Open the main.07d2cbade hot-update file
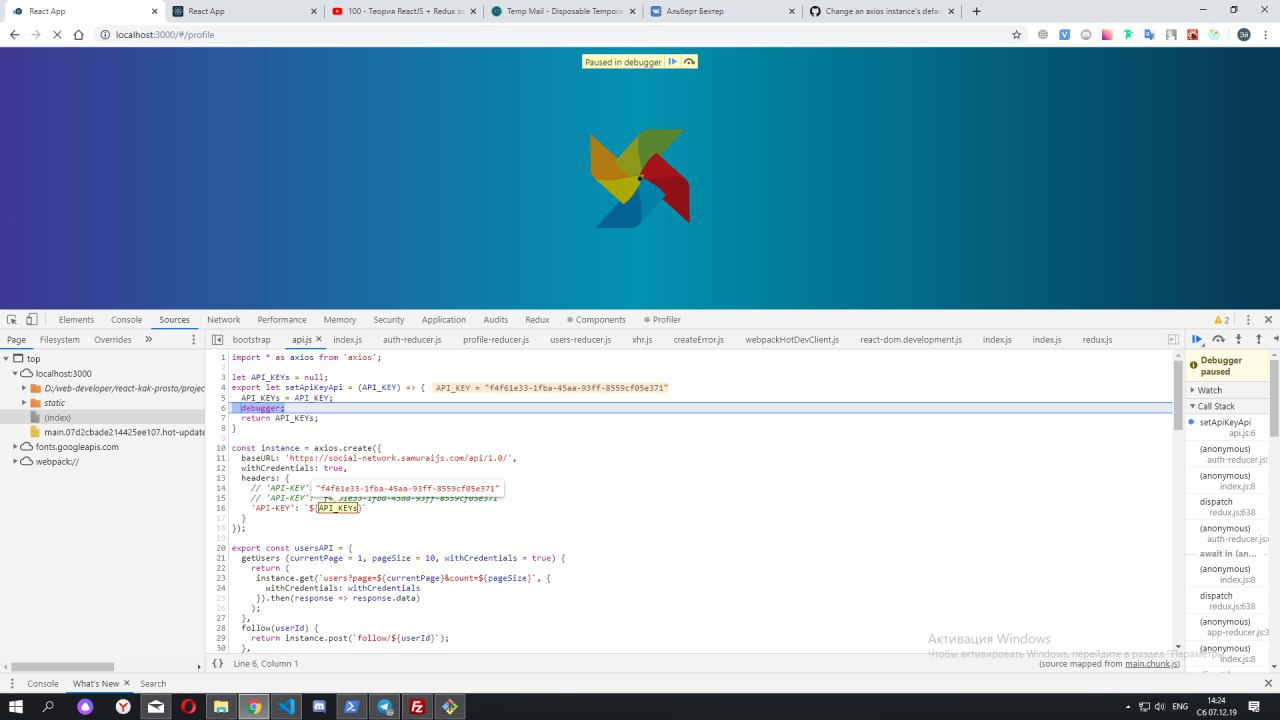The width and height of the screenshot is (1280, 720). 124,432
